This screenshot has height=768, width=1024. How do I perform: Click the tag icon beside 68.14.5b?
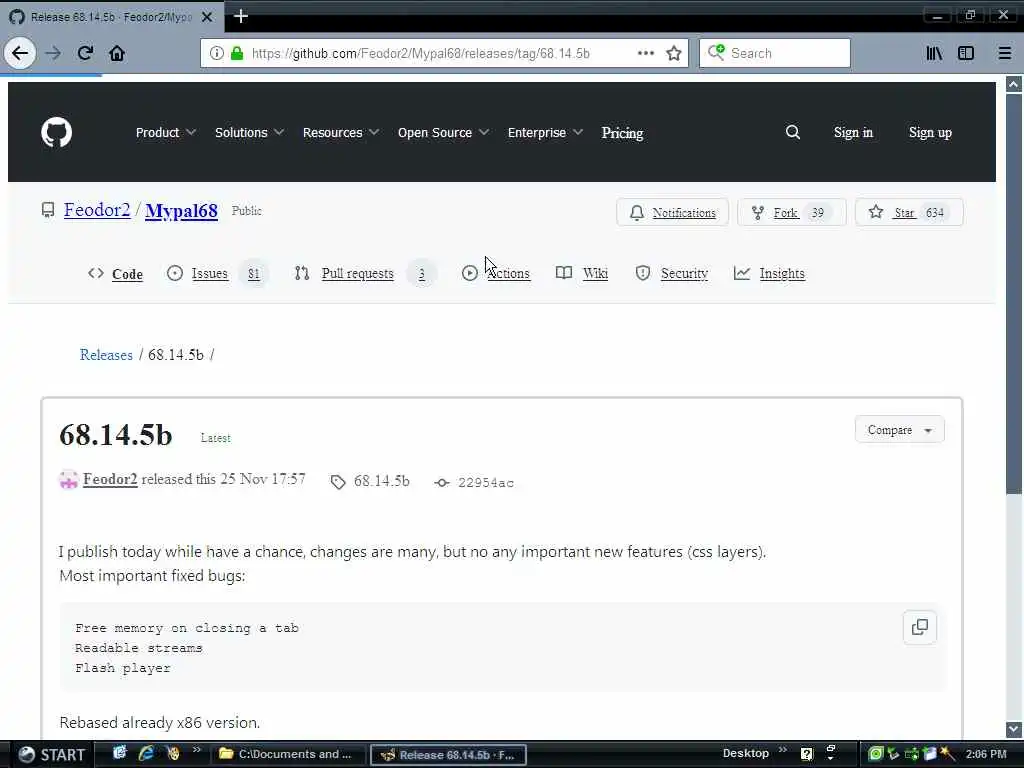click(338, 482)
